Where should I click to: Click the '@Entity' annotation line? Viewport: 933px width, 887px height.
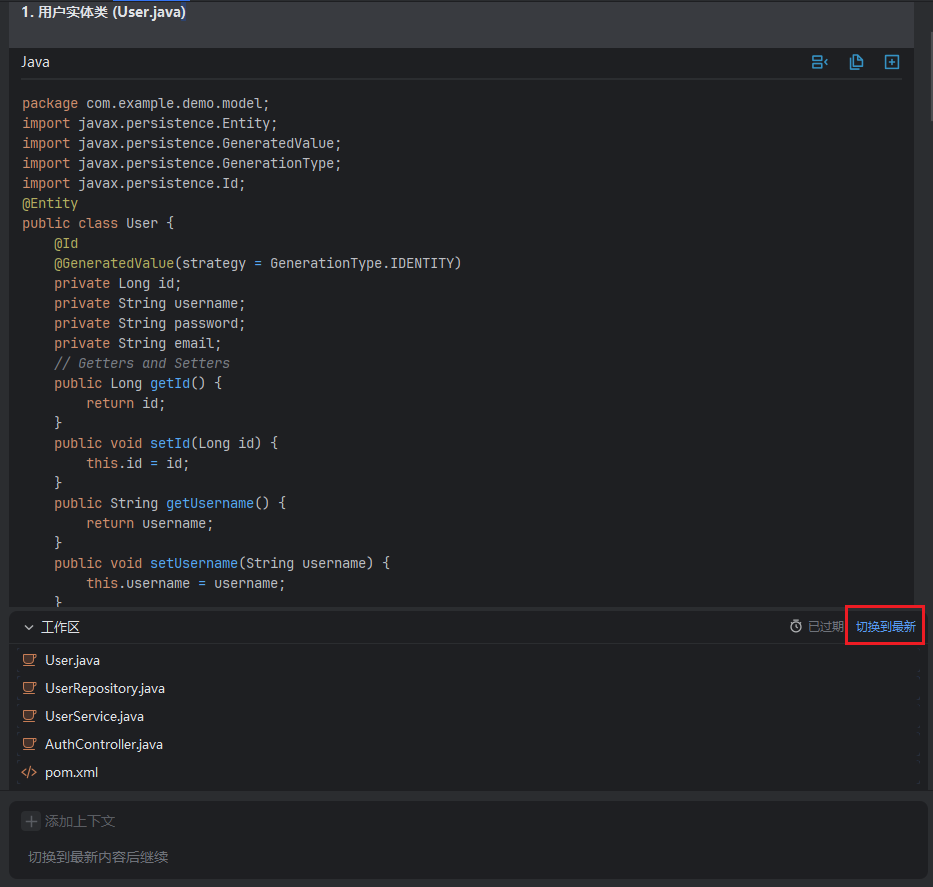click(x=50, y=203)
